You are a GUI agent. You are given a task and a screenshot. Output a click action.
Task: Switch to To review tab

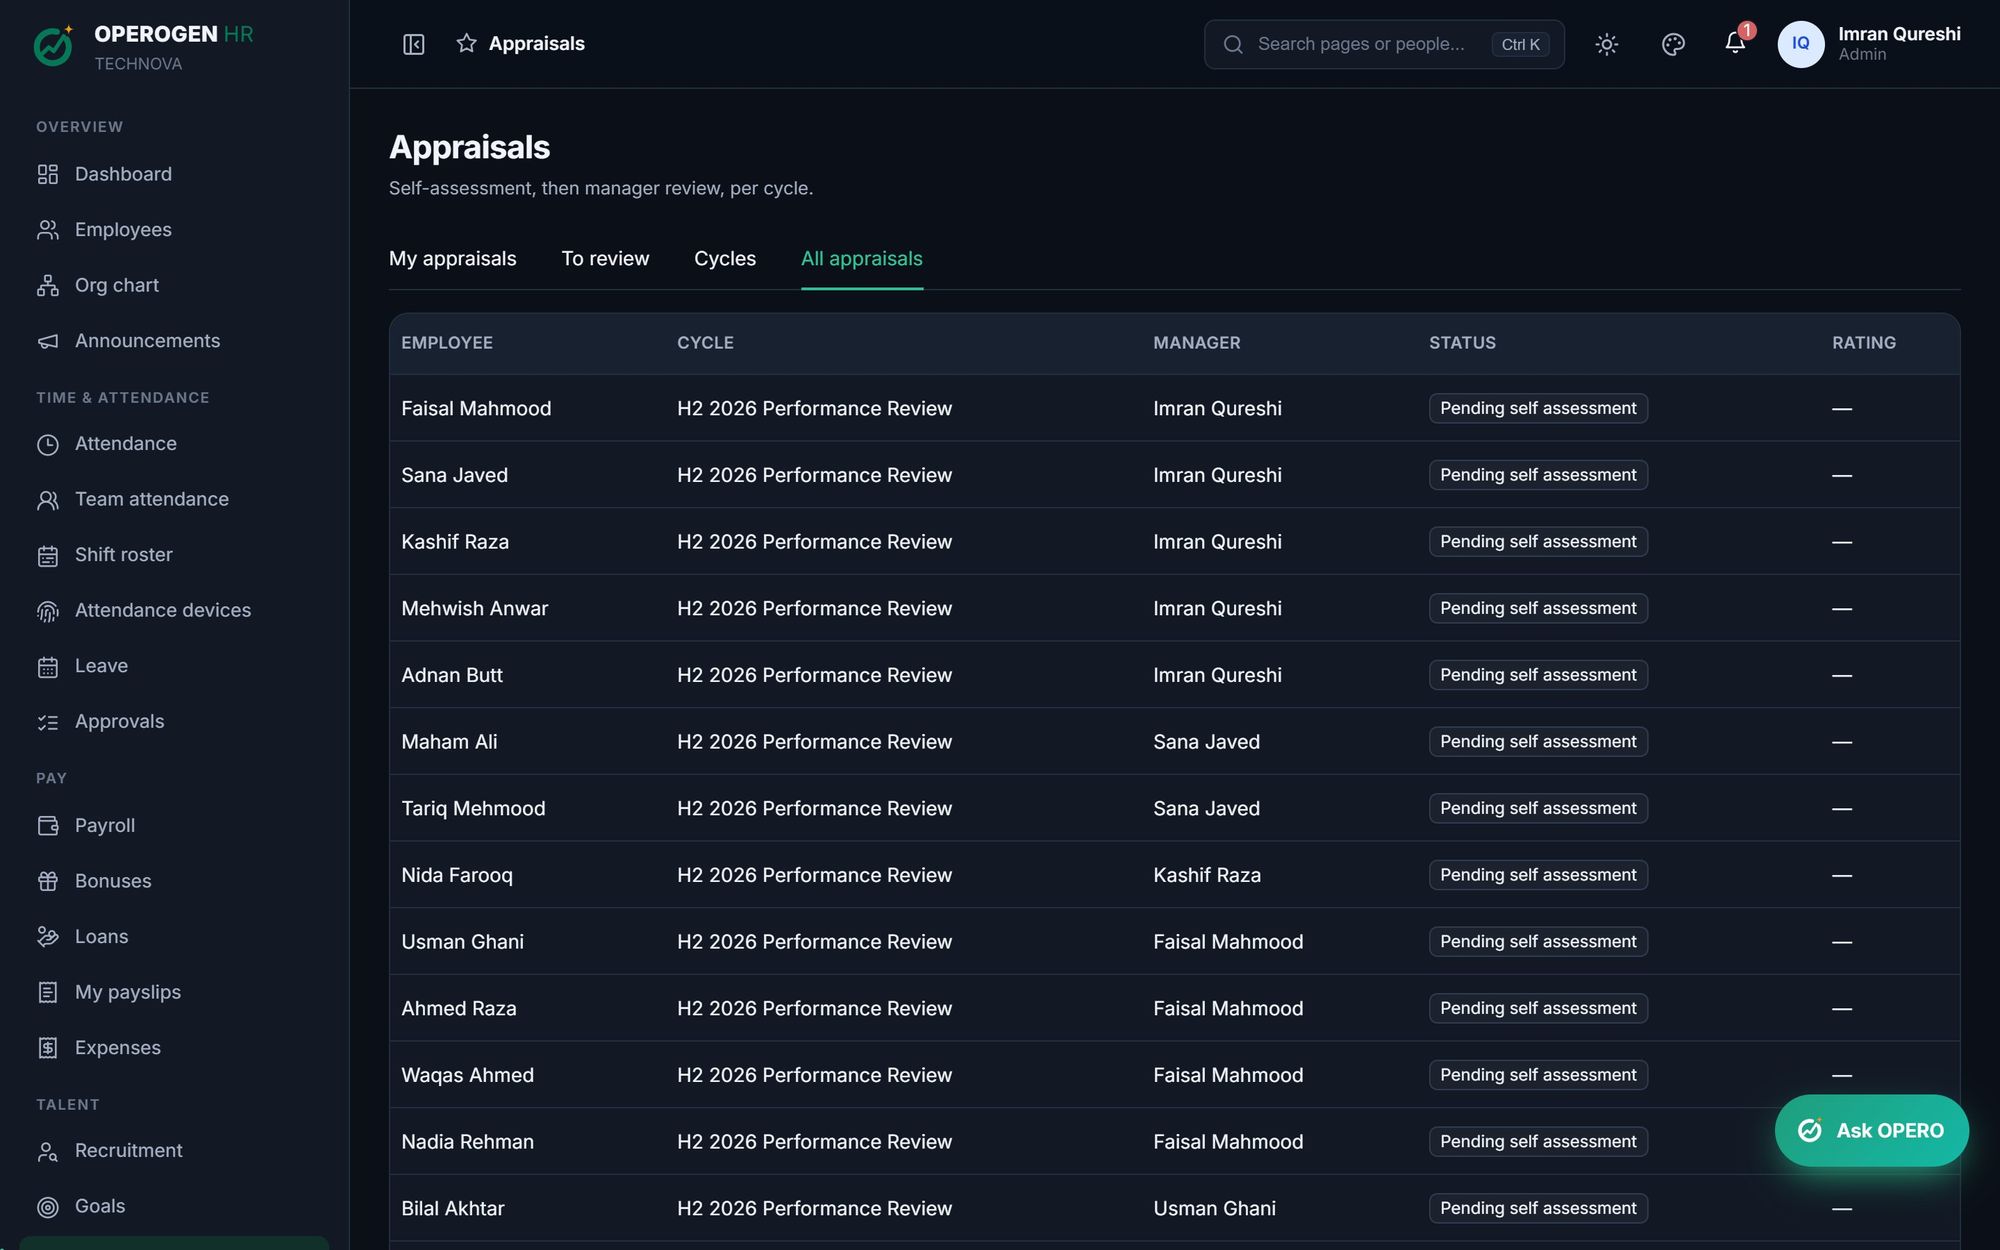(x=605, y=259)
